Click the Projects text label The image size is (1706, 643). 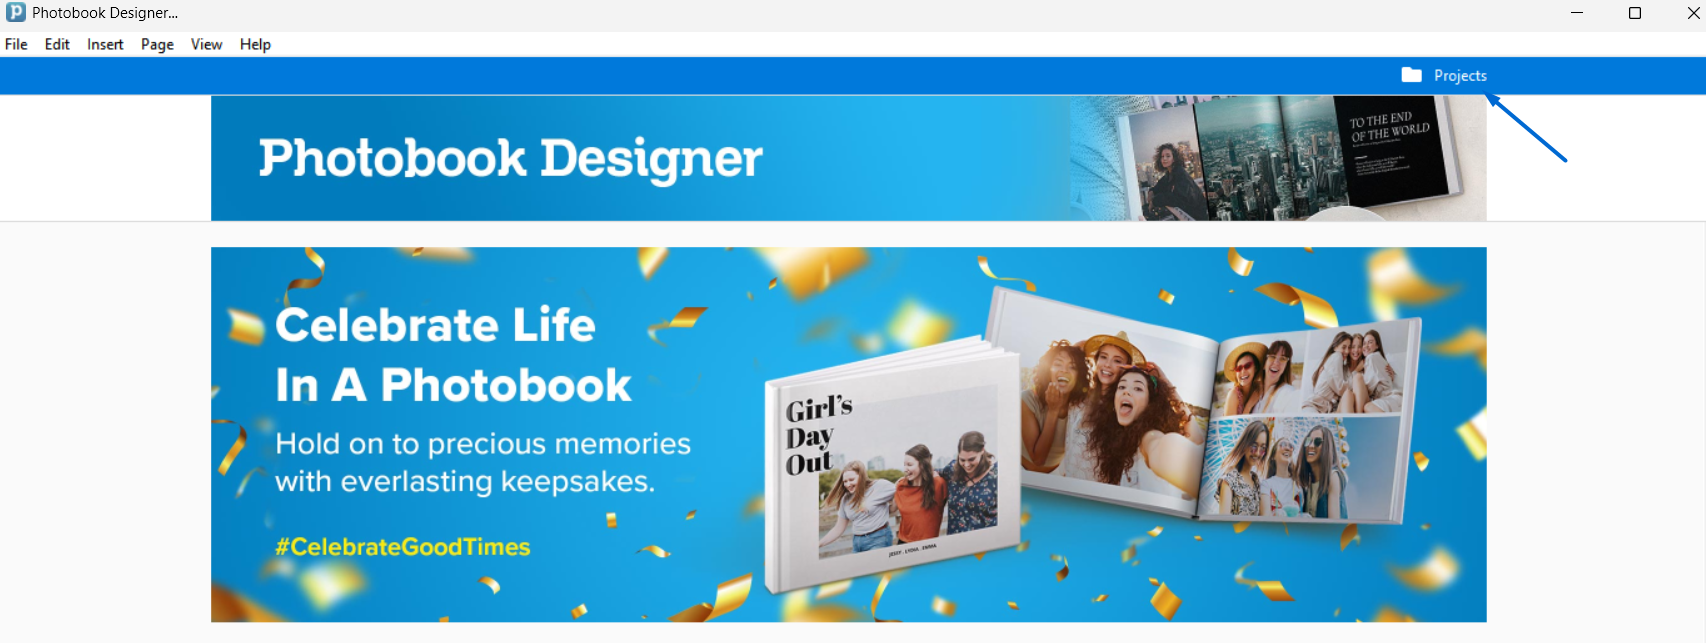point(1460,76)
